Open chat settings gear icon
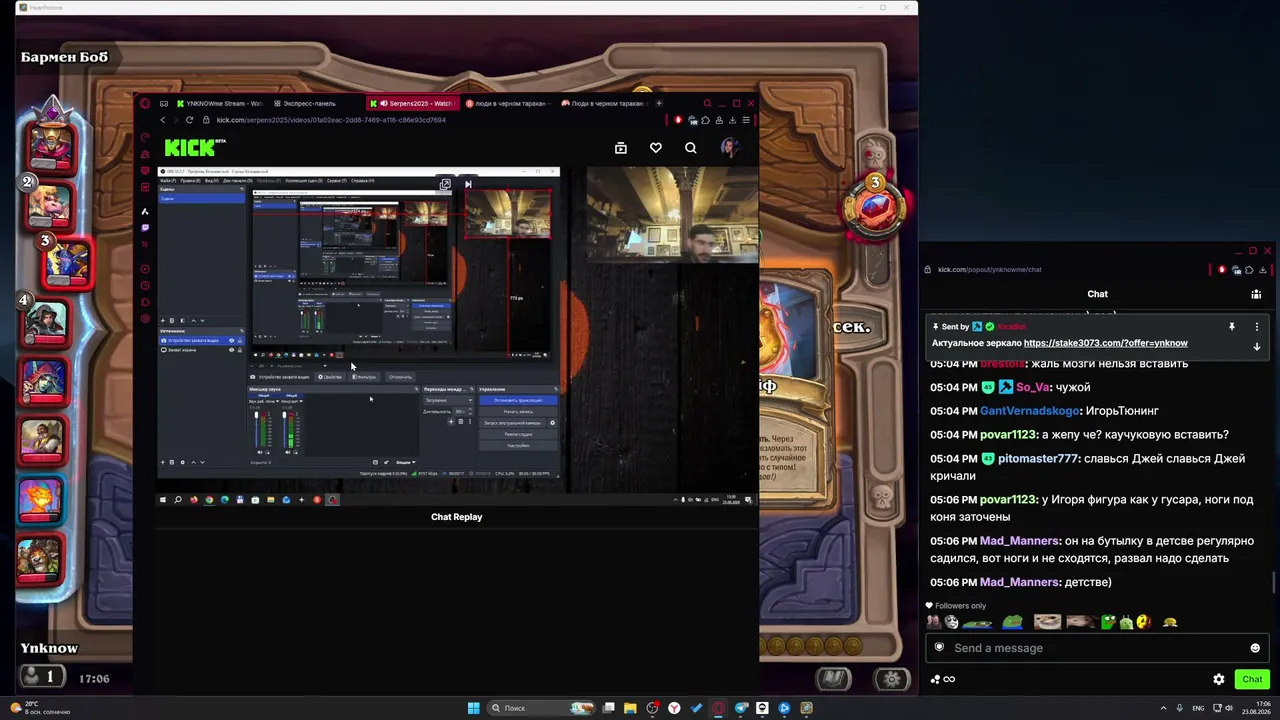 (x=1219, y=679)
